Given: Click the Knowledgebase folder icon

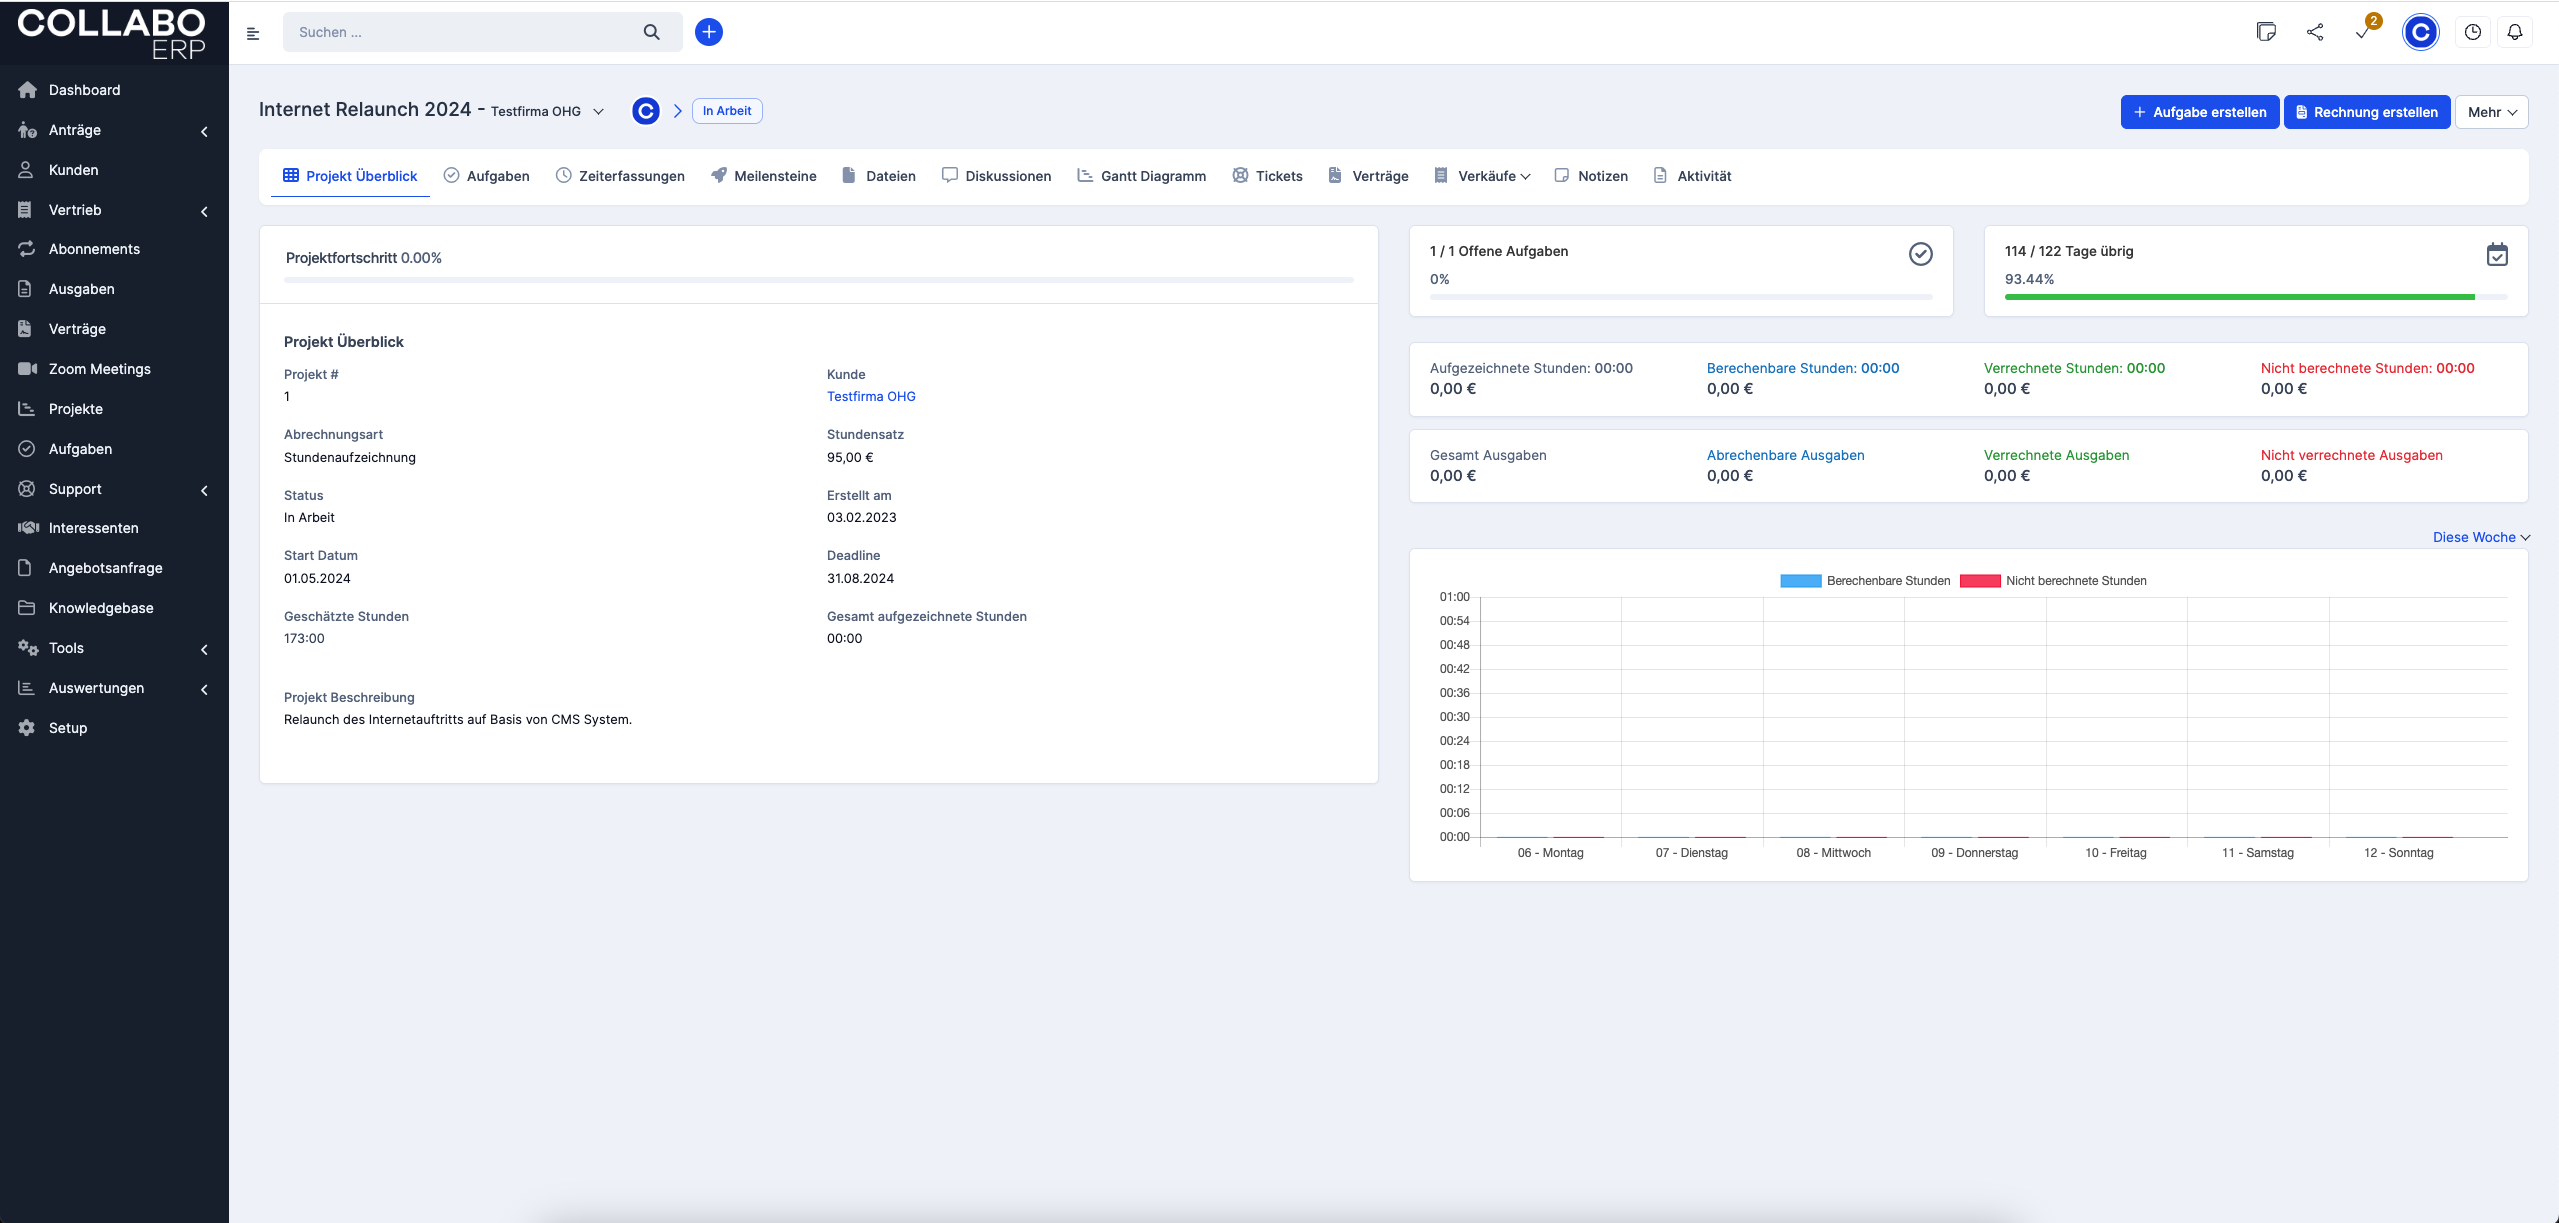Looking at the screenshot, I should click(x=26, y=608).
